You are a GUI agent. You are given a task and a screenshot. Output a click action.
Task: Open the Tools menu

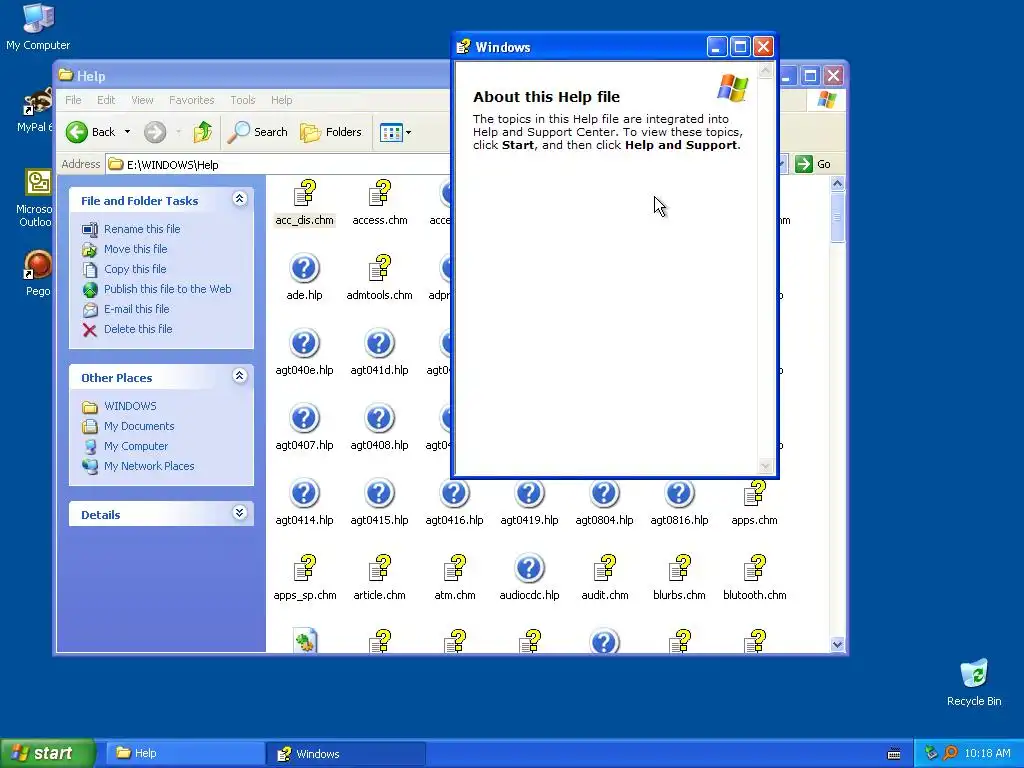tap(242, 100)
